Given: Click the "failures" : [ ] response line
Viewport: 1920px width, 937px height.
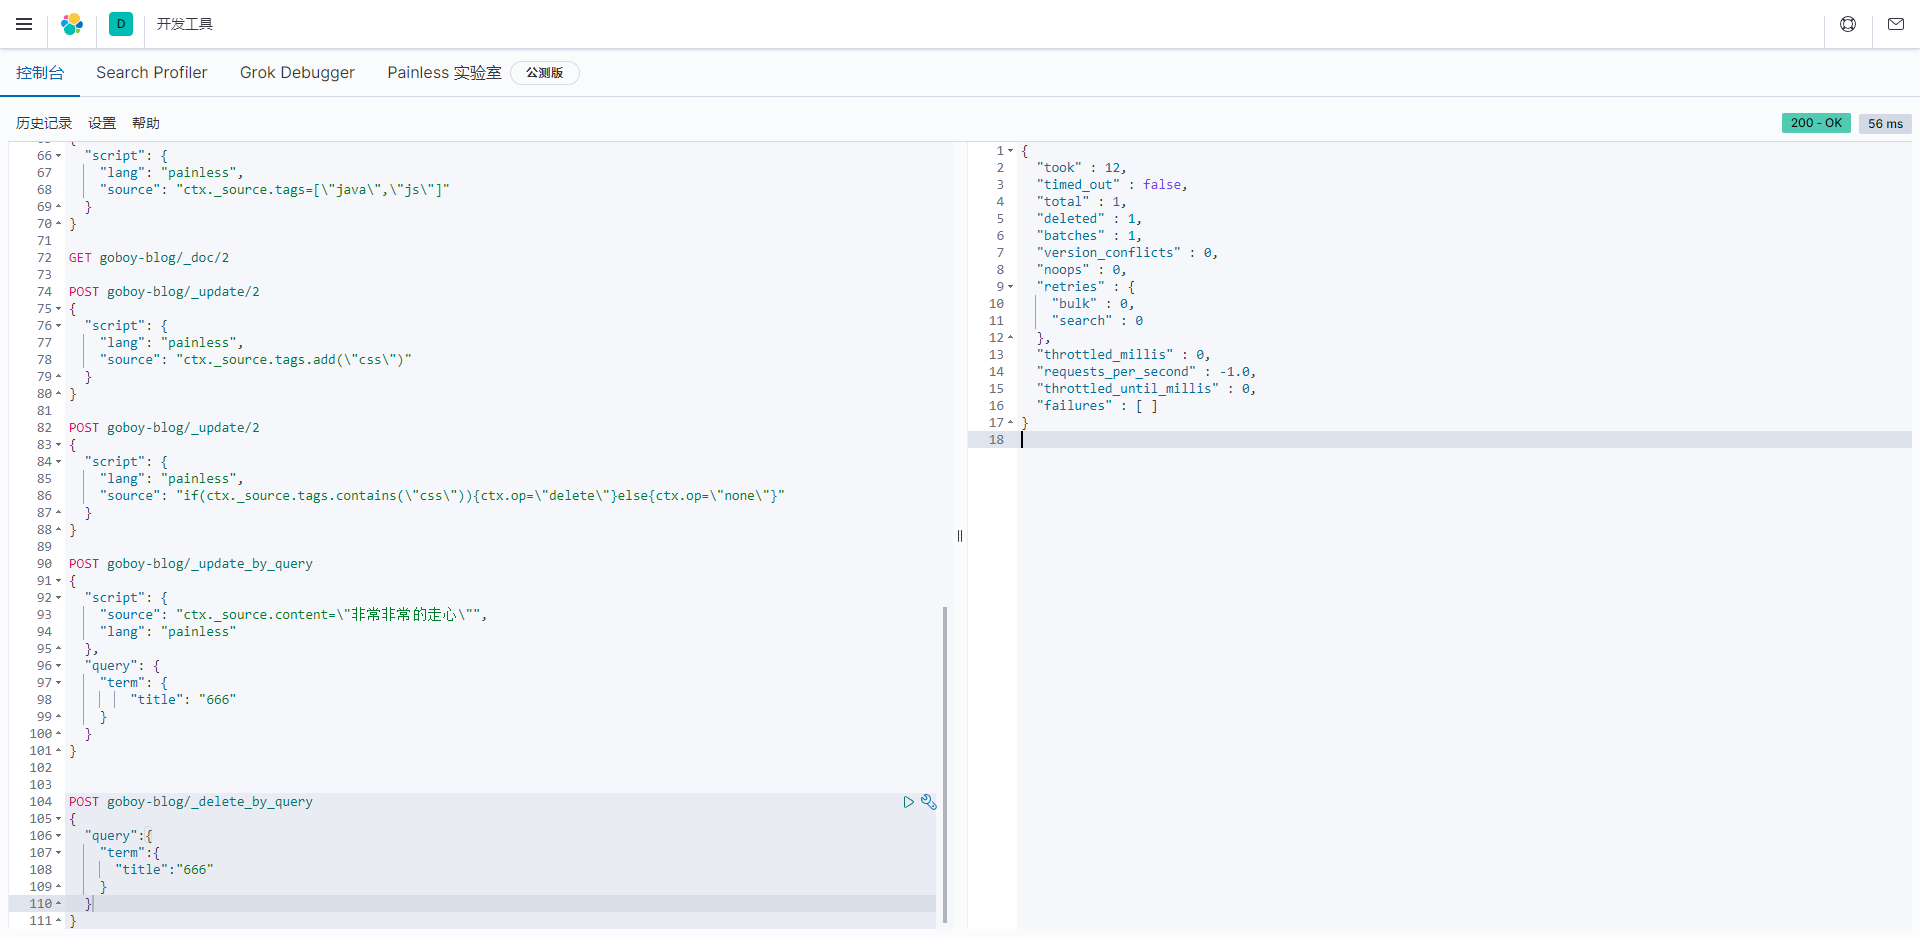Looking at the screenshot, I should (x=1097, y=406).
